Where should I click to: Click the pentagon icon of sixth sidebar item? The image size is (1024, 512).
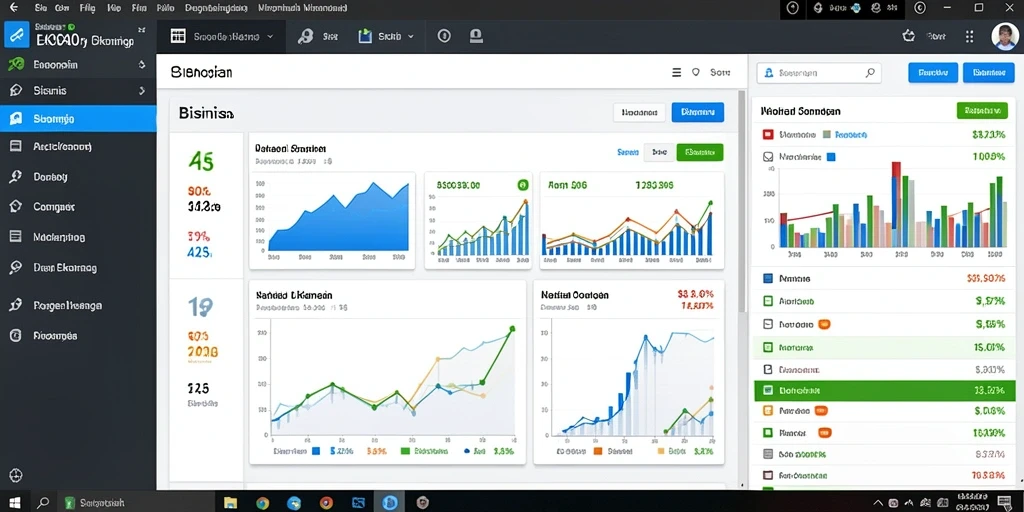pos(16,206)
